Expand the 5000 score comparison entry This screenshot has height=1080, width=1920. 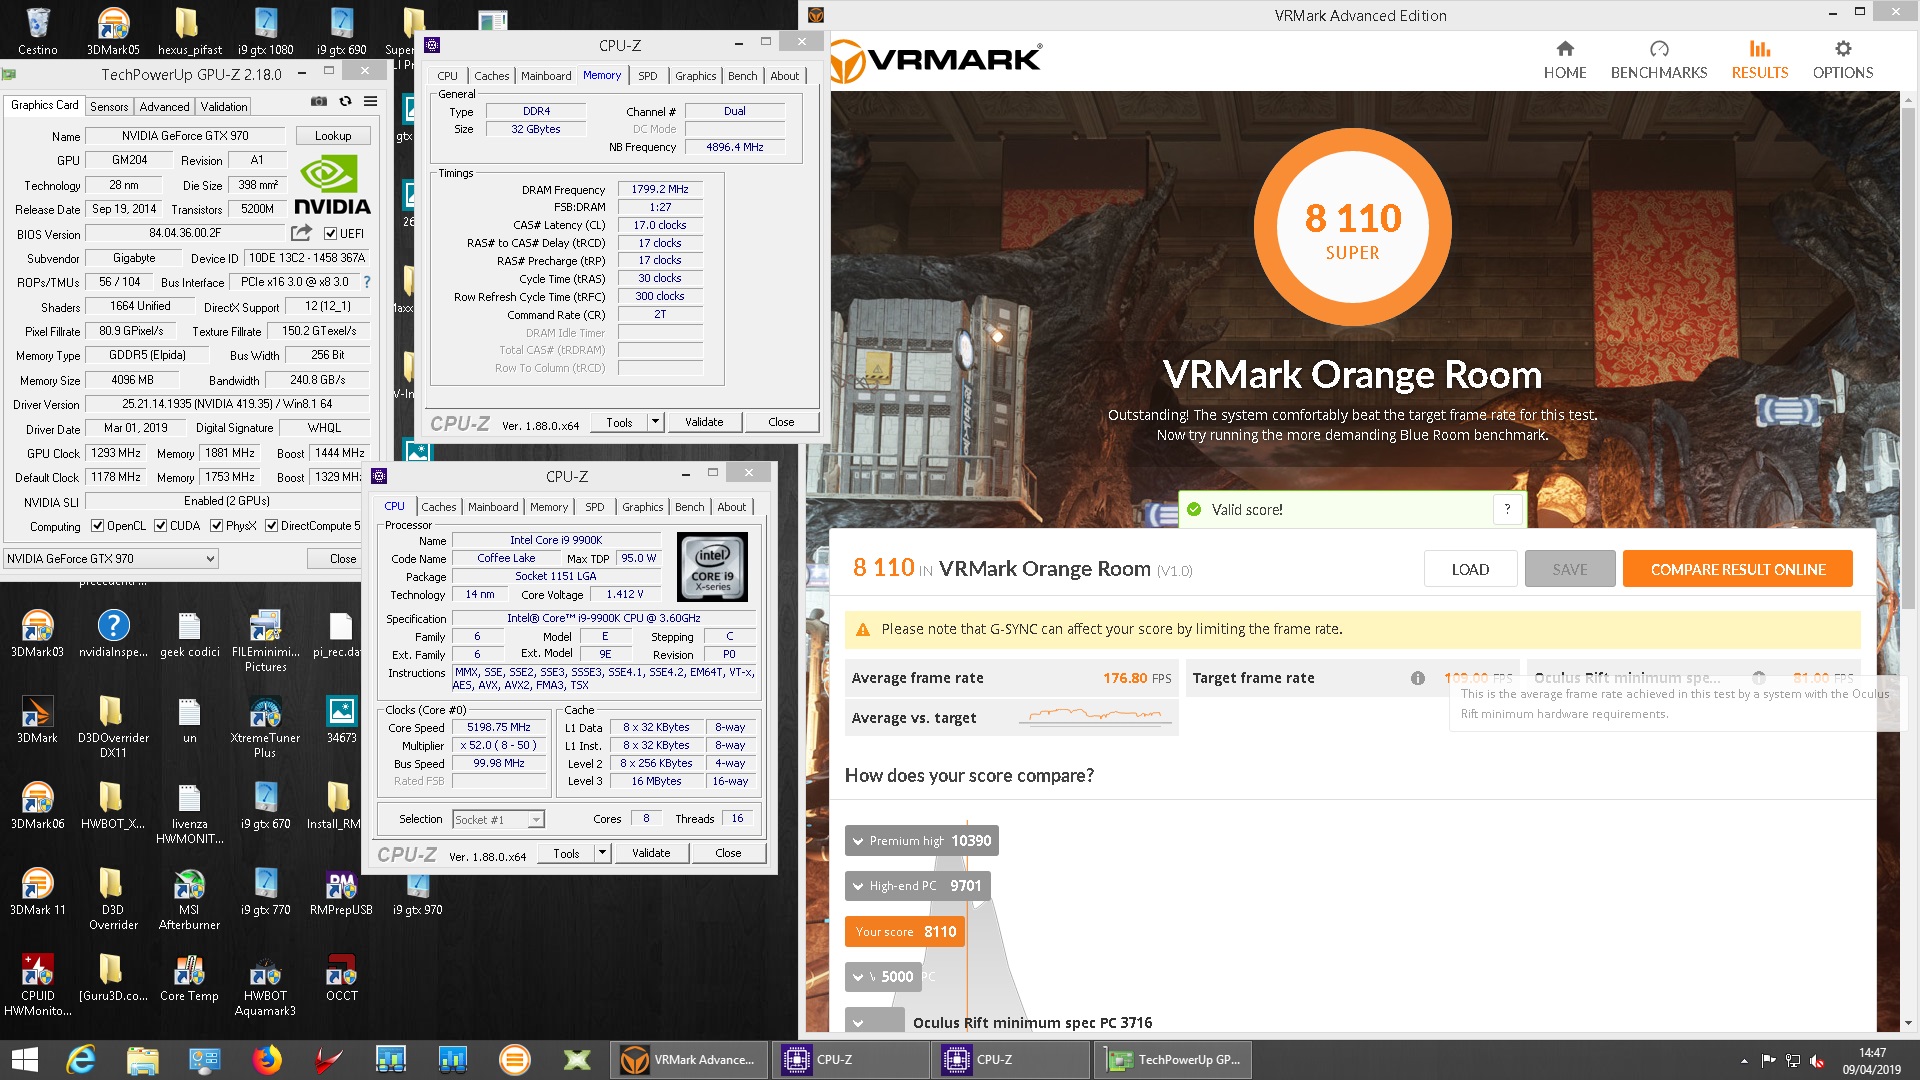[x=881, y=976]
